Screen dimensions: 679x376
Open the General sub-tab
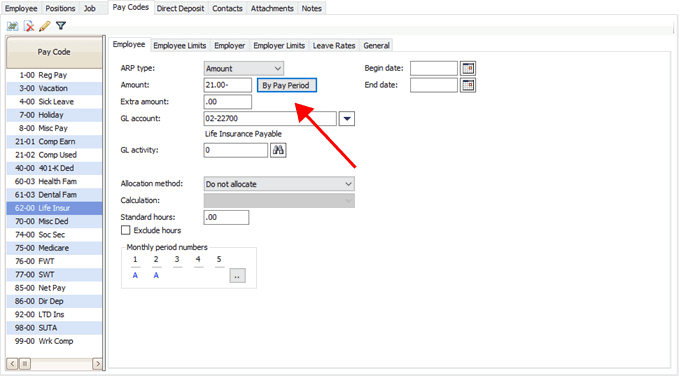coord(376,45)
